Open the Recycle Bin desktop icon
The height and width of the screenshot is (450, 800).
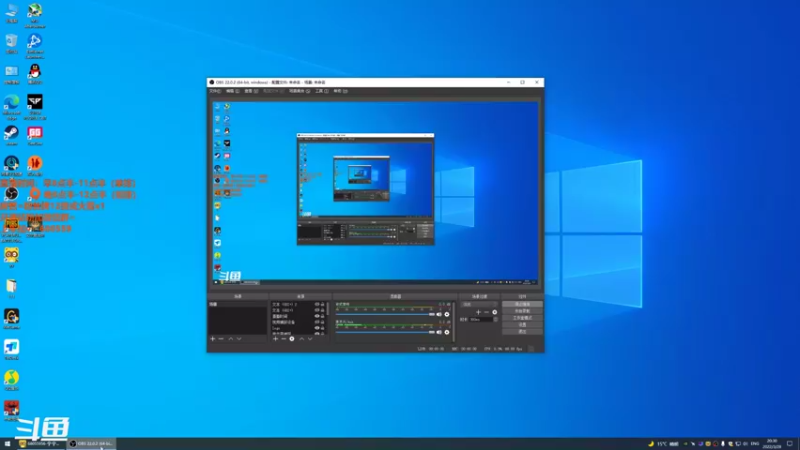(11, 43)
